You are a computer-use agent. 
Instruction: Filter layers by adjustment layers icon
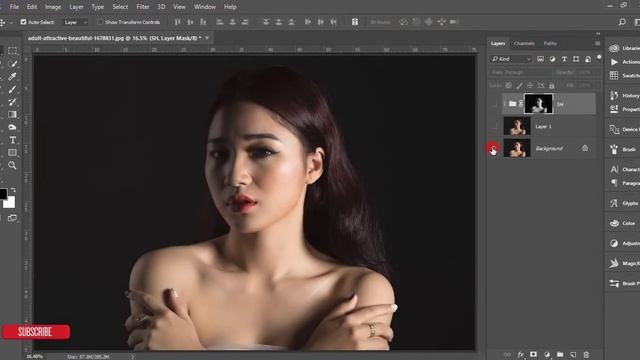click(x=552, y=59)
